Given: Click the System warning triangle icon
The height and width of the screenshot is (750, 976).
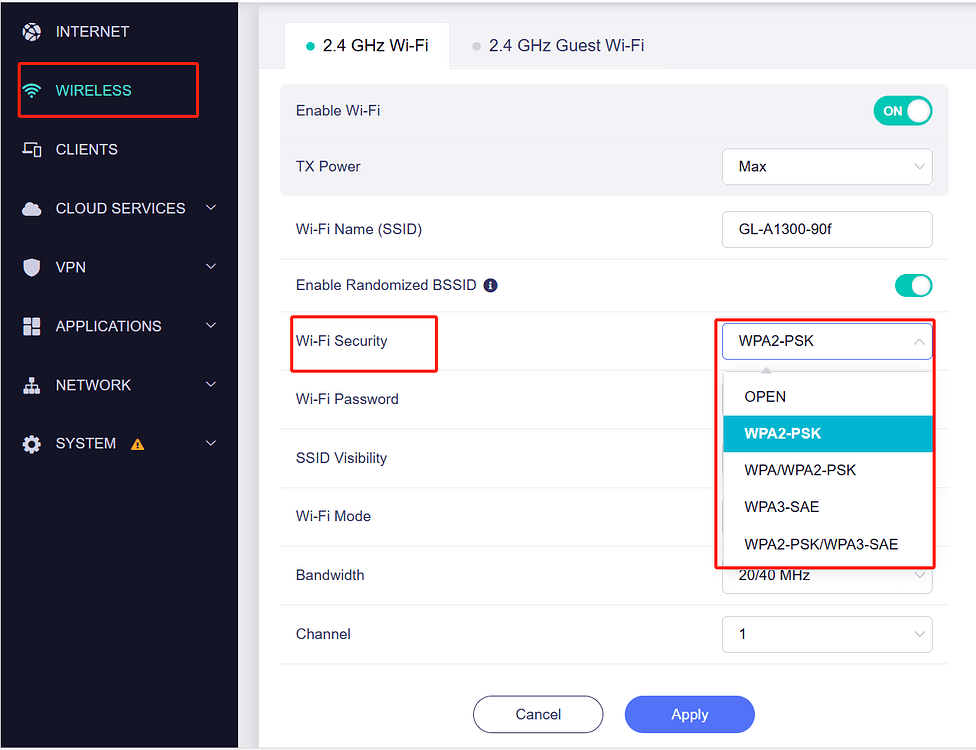Looking at the screenshot, I should pos(138,444).
